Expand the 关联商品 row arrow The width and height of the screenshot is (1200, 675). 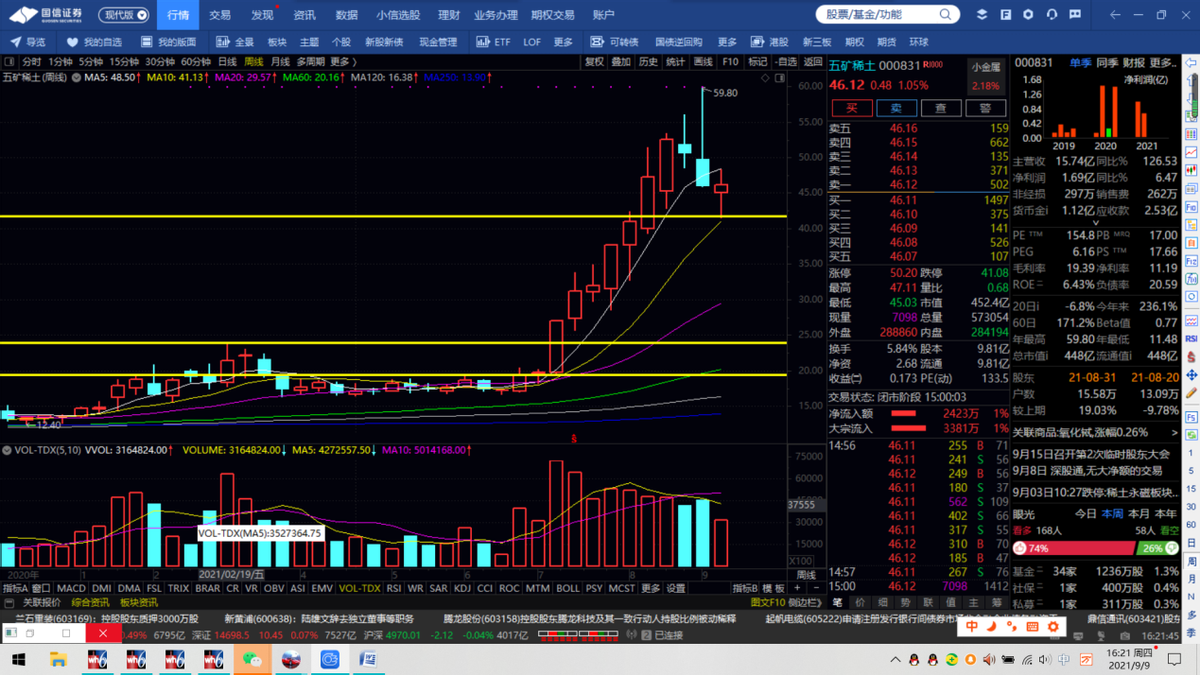click(x=1175, y=433)
